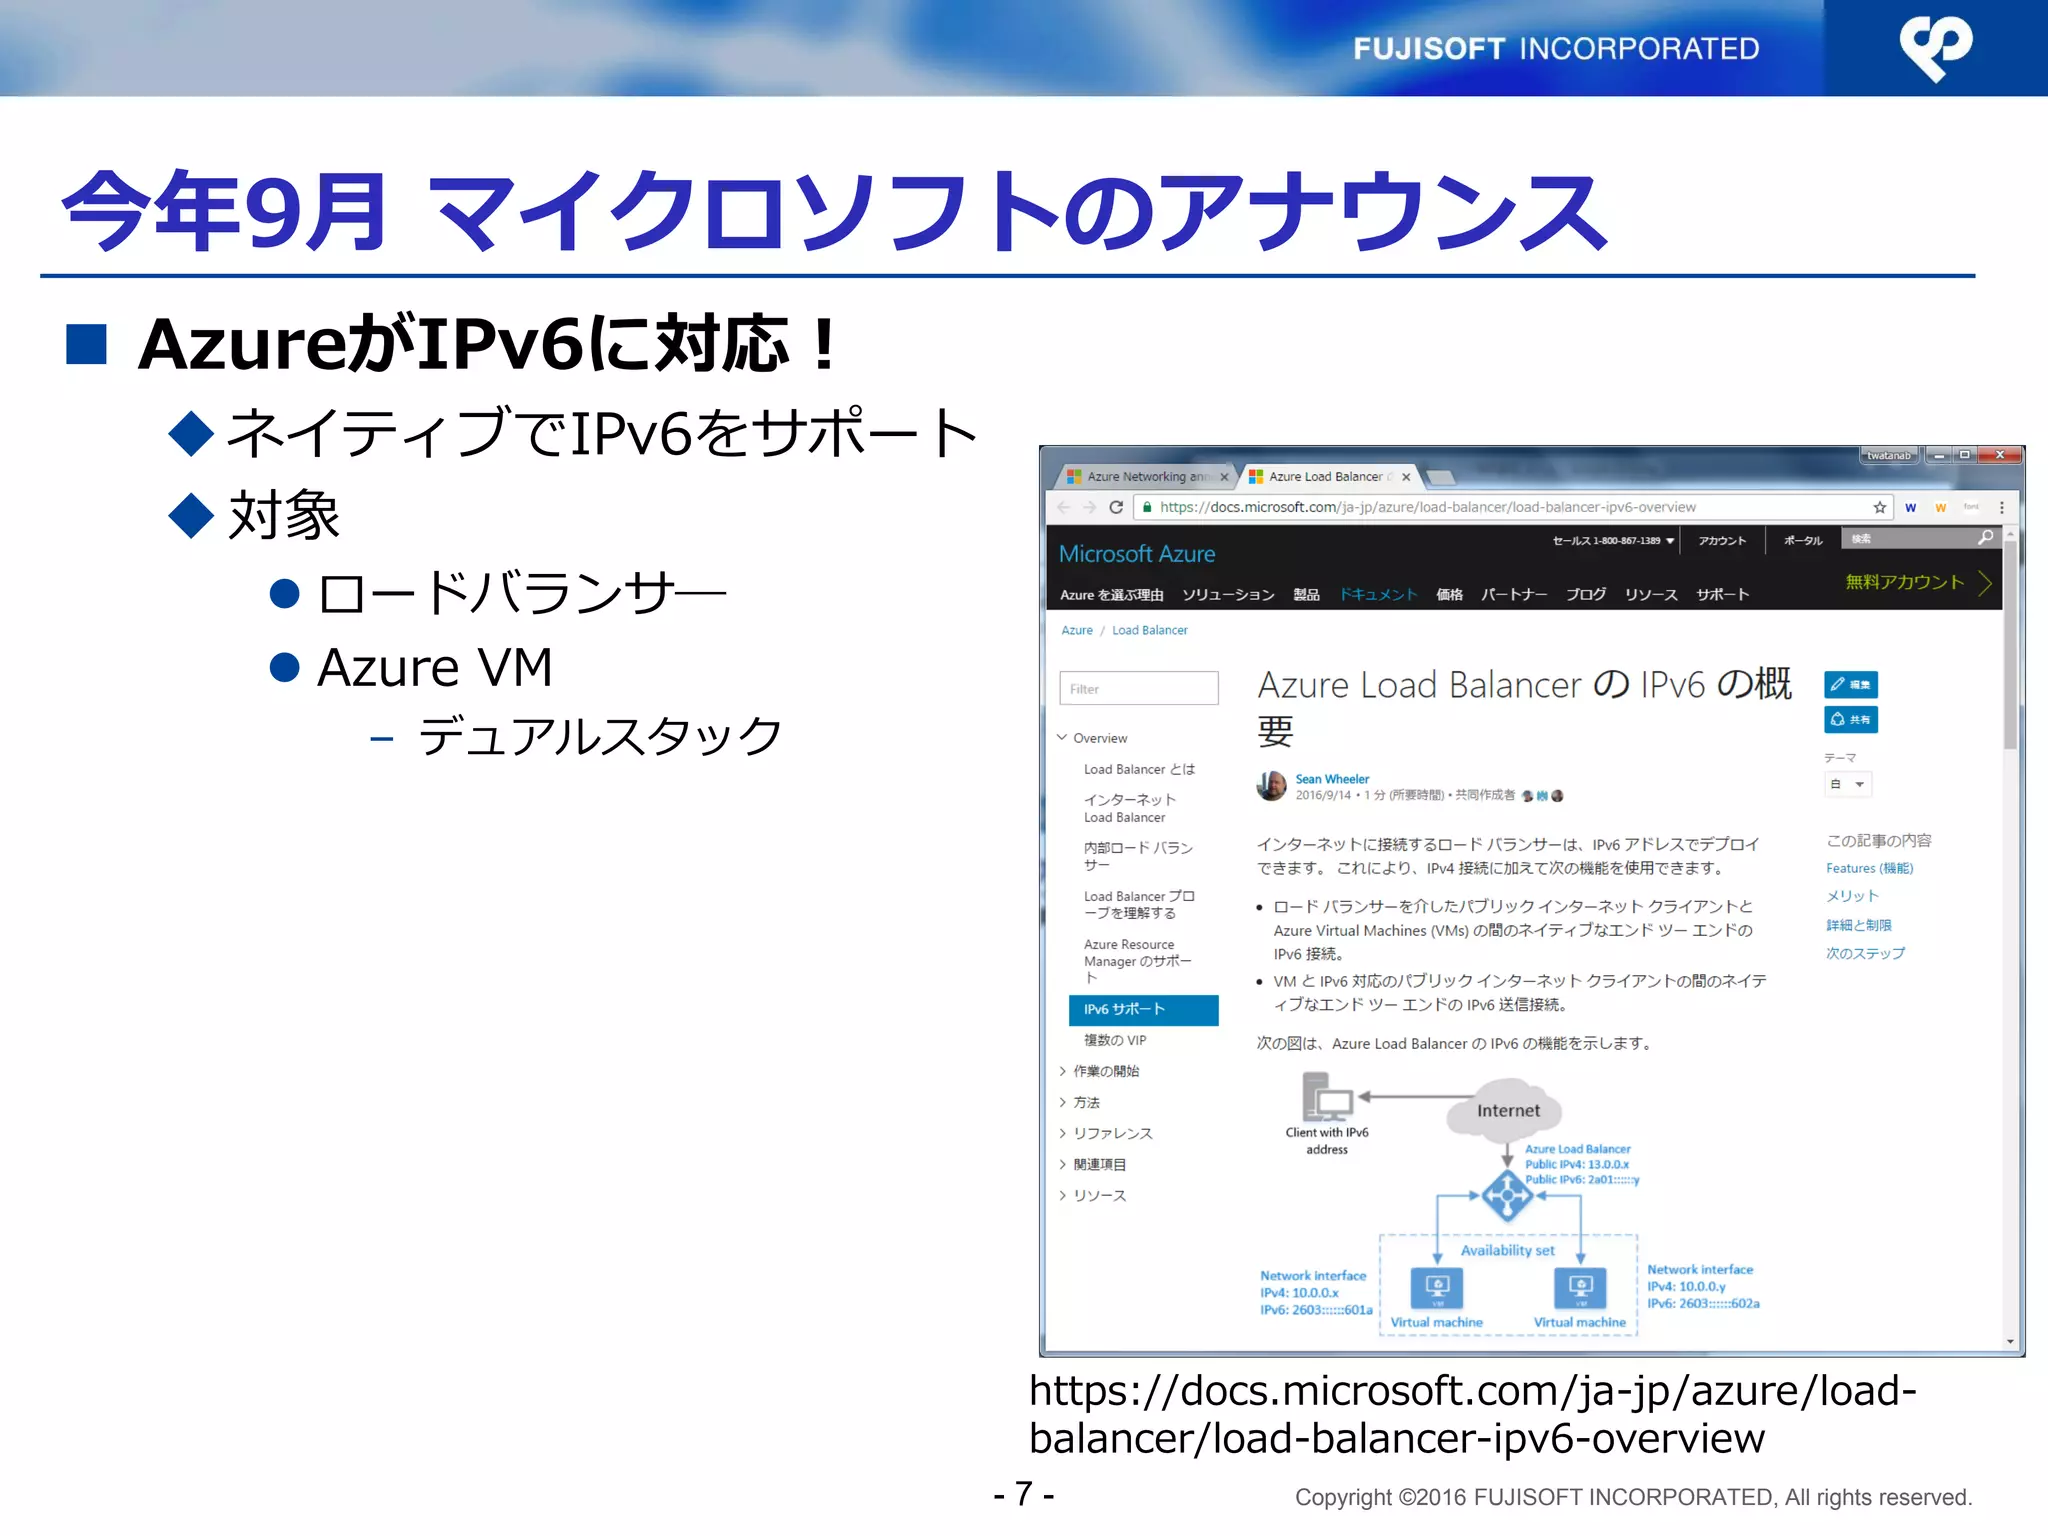Viewport: 2048px width, 1536px height.
Task: Jump to Features (機能) section
Action: (x=1869, y=868)
